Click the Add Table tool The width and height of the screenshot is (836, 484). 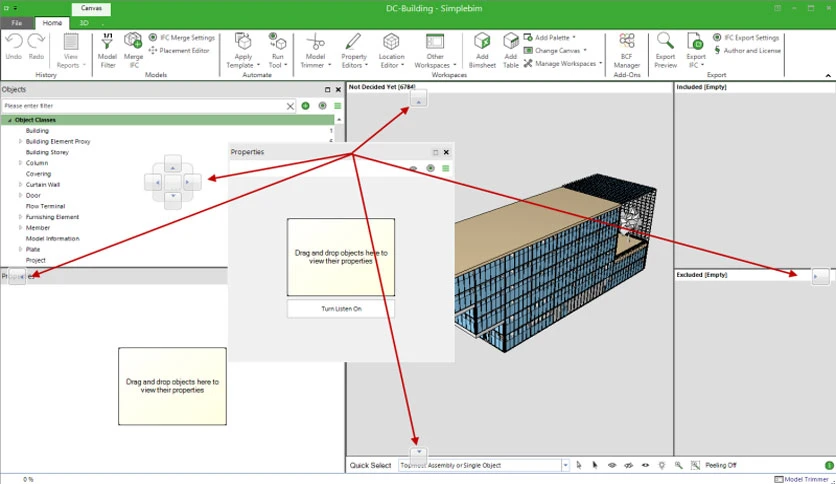coord(510,51)
